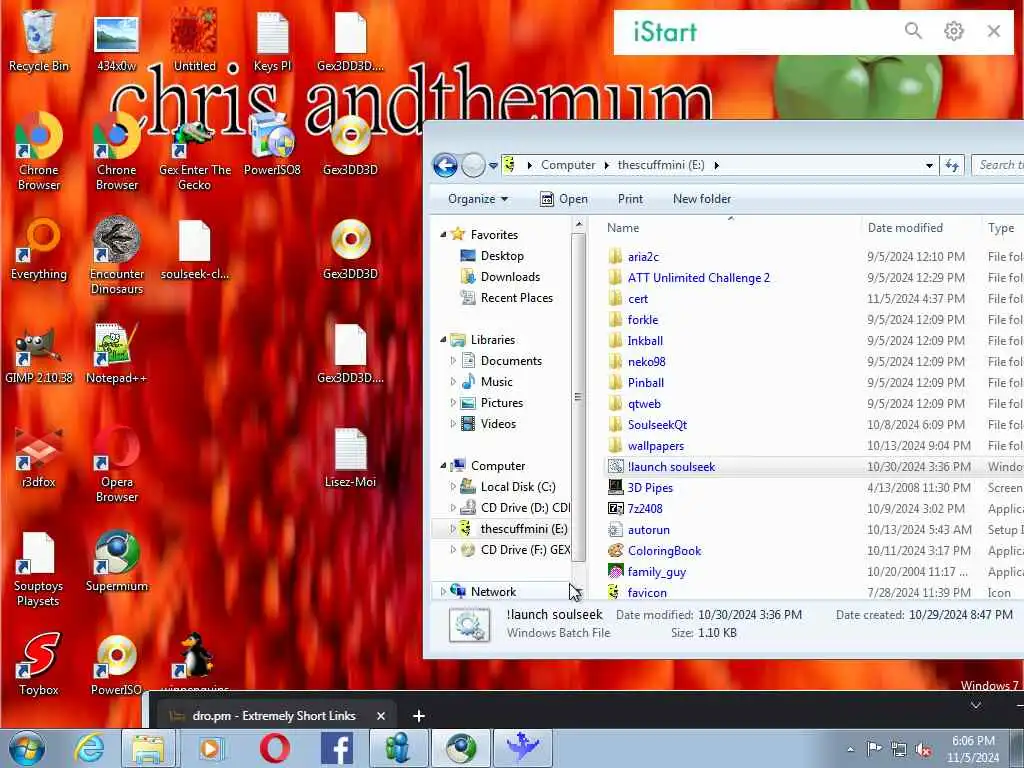The width and height of the screenshot is (1024, 768).
Task: Open iStart settings gear icon
Action: [953, 31]
